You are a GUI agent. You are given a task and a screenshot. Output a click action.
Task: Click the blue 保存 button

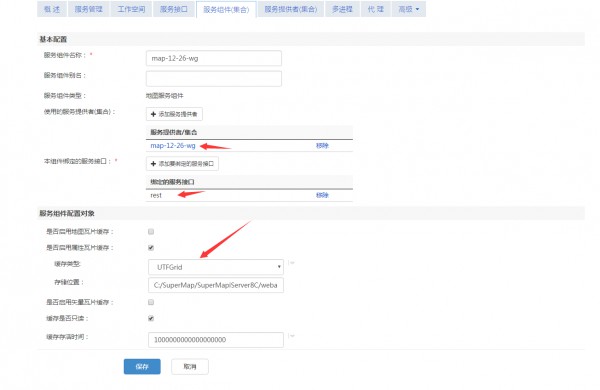coord(142,367)
